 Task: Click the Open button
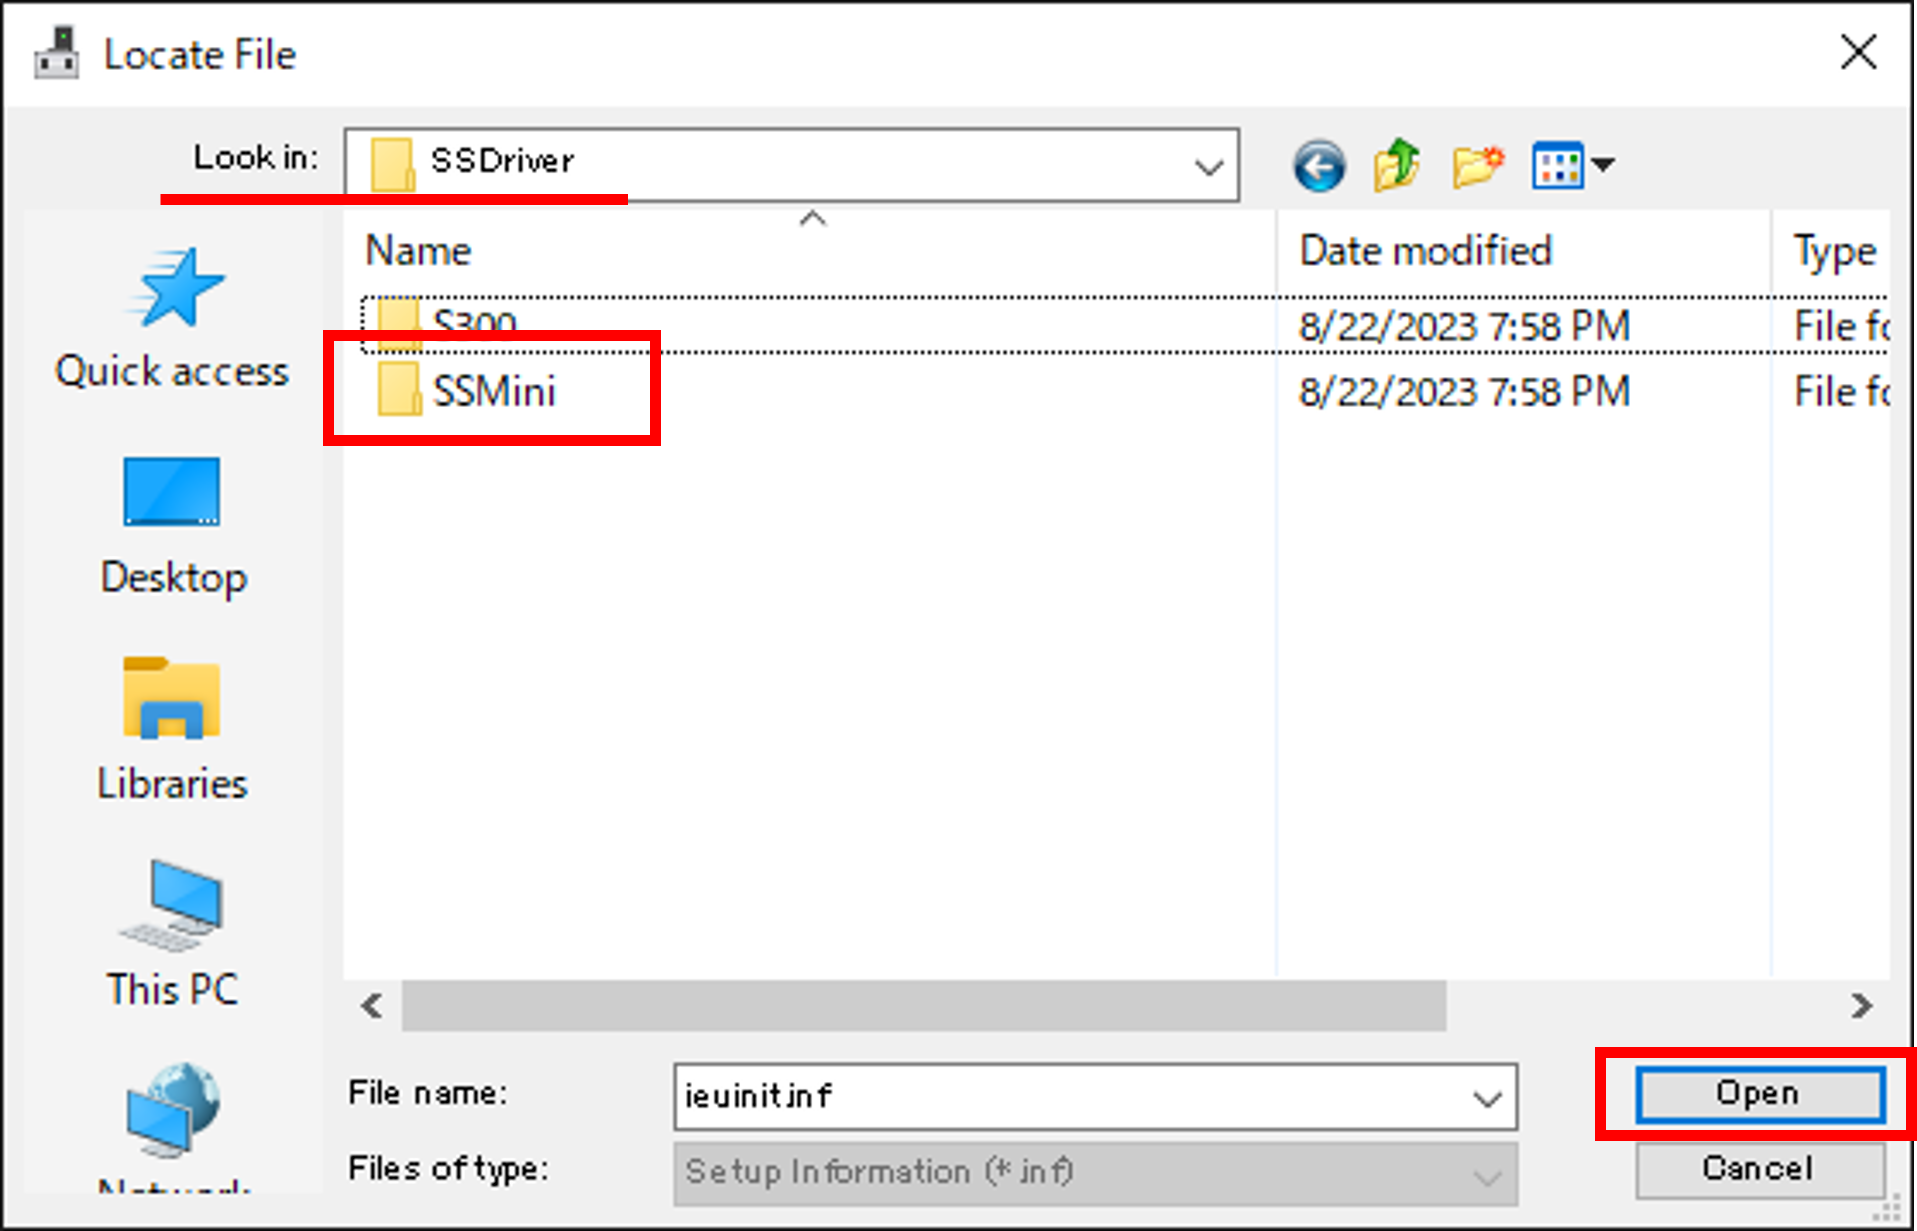pos(1760,1094)
